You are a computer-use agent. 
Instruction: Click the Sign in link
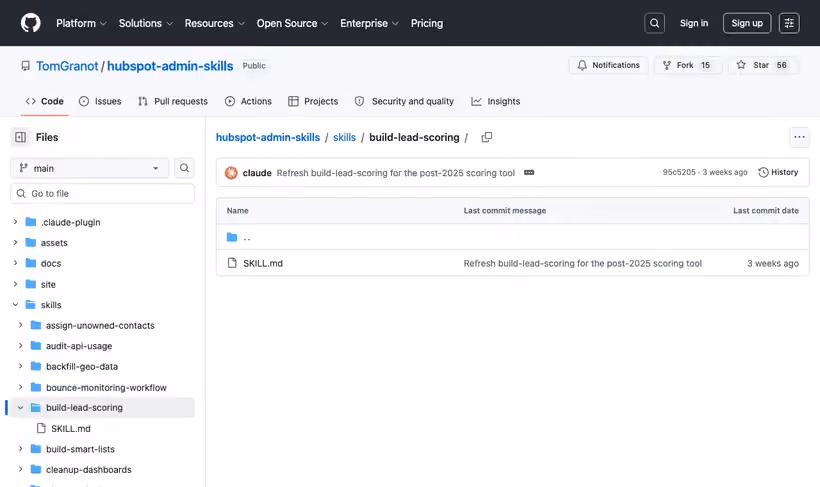(x=693, y=23)
